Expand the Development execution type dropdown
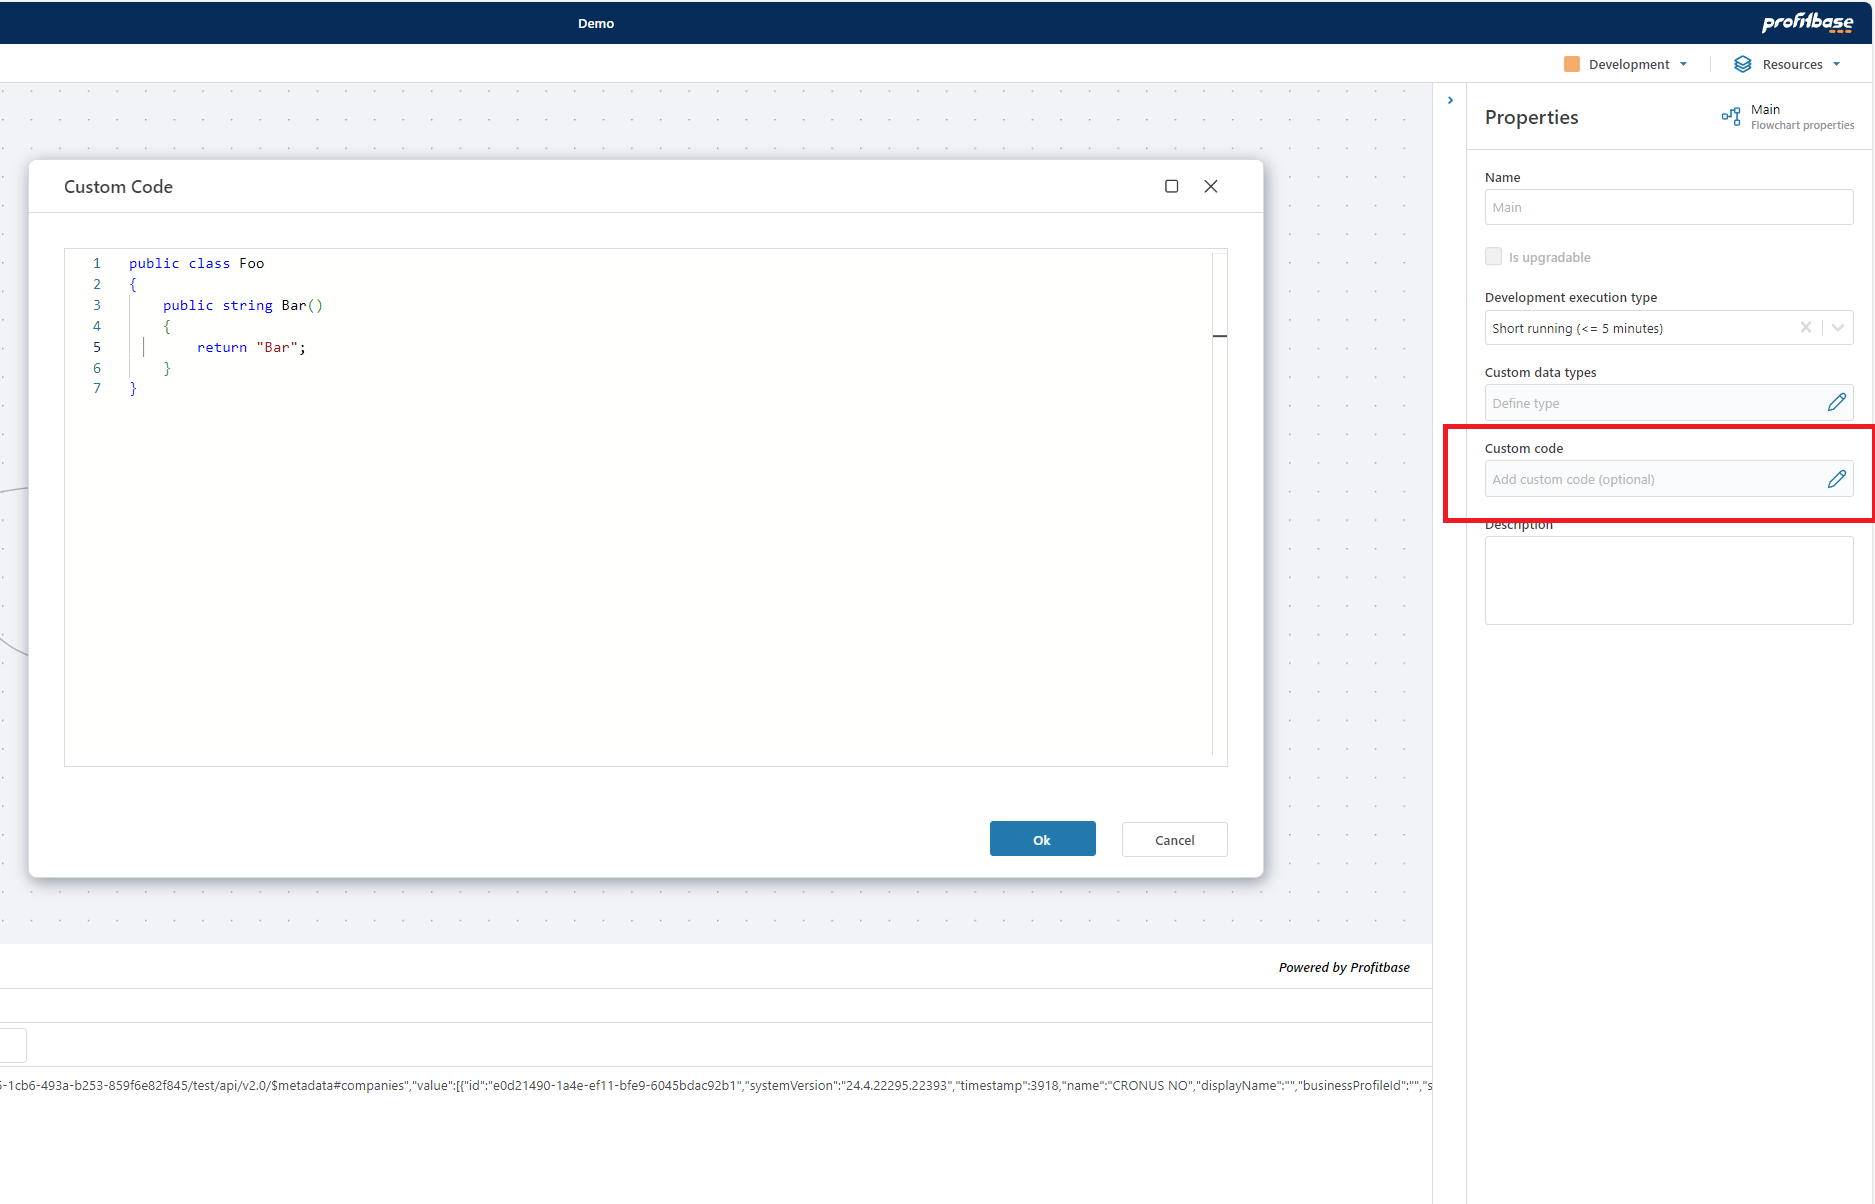 [x=1838, y=327]
